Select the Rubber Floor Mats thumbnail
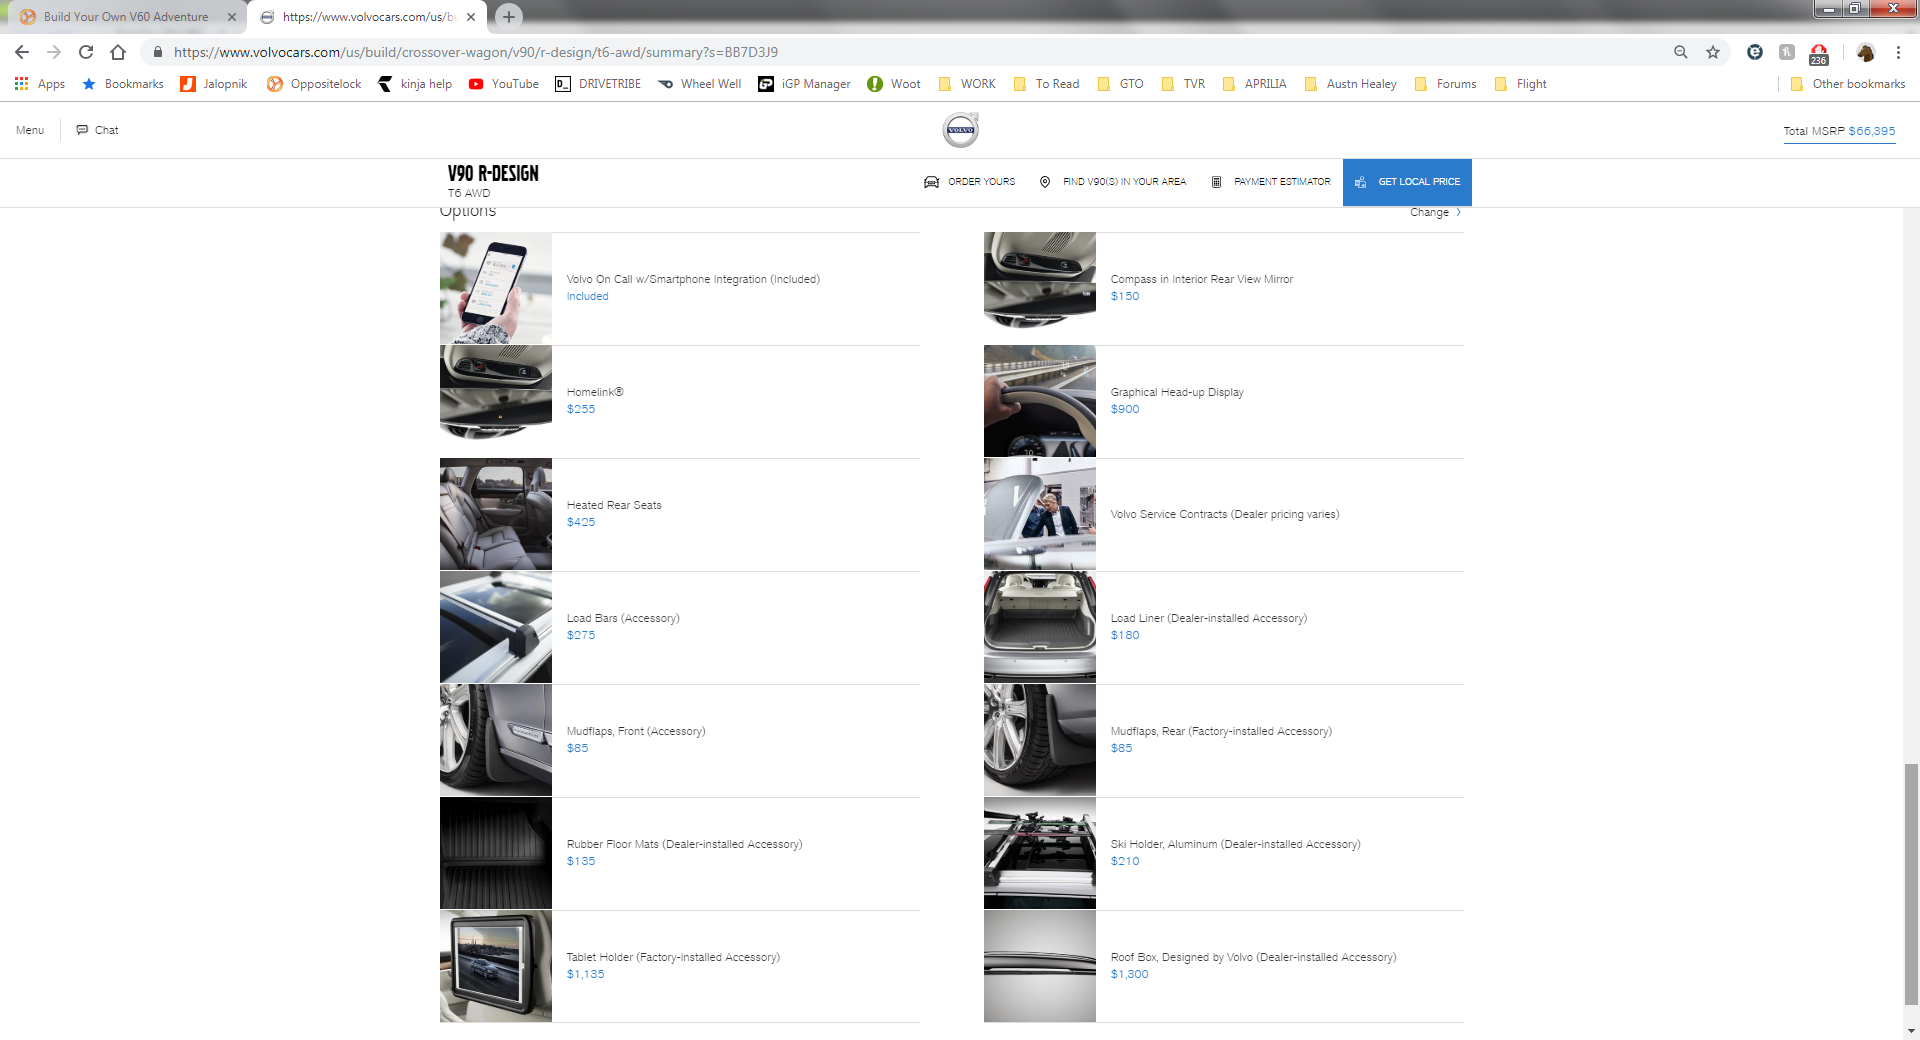This screenshot has width=1920, height=1040. point(496,853)
